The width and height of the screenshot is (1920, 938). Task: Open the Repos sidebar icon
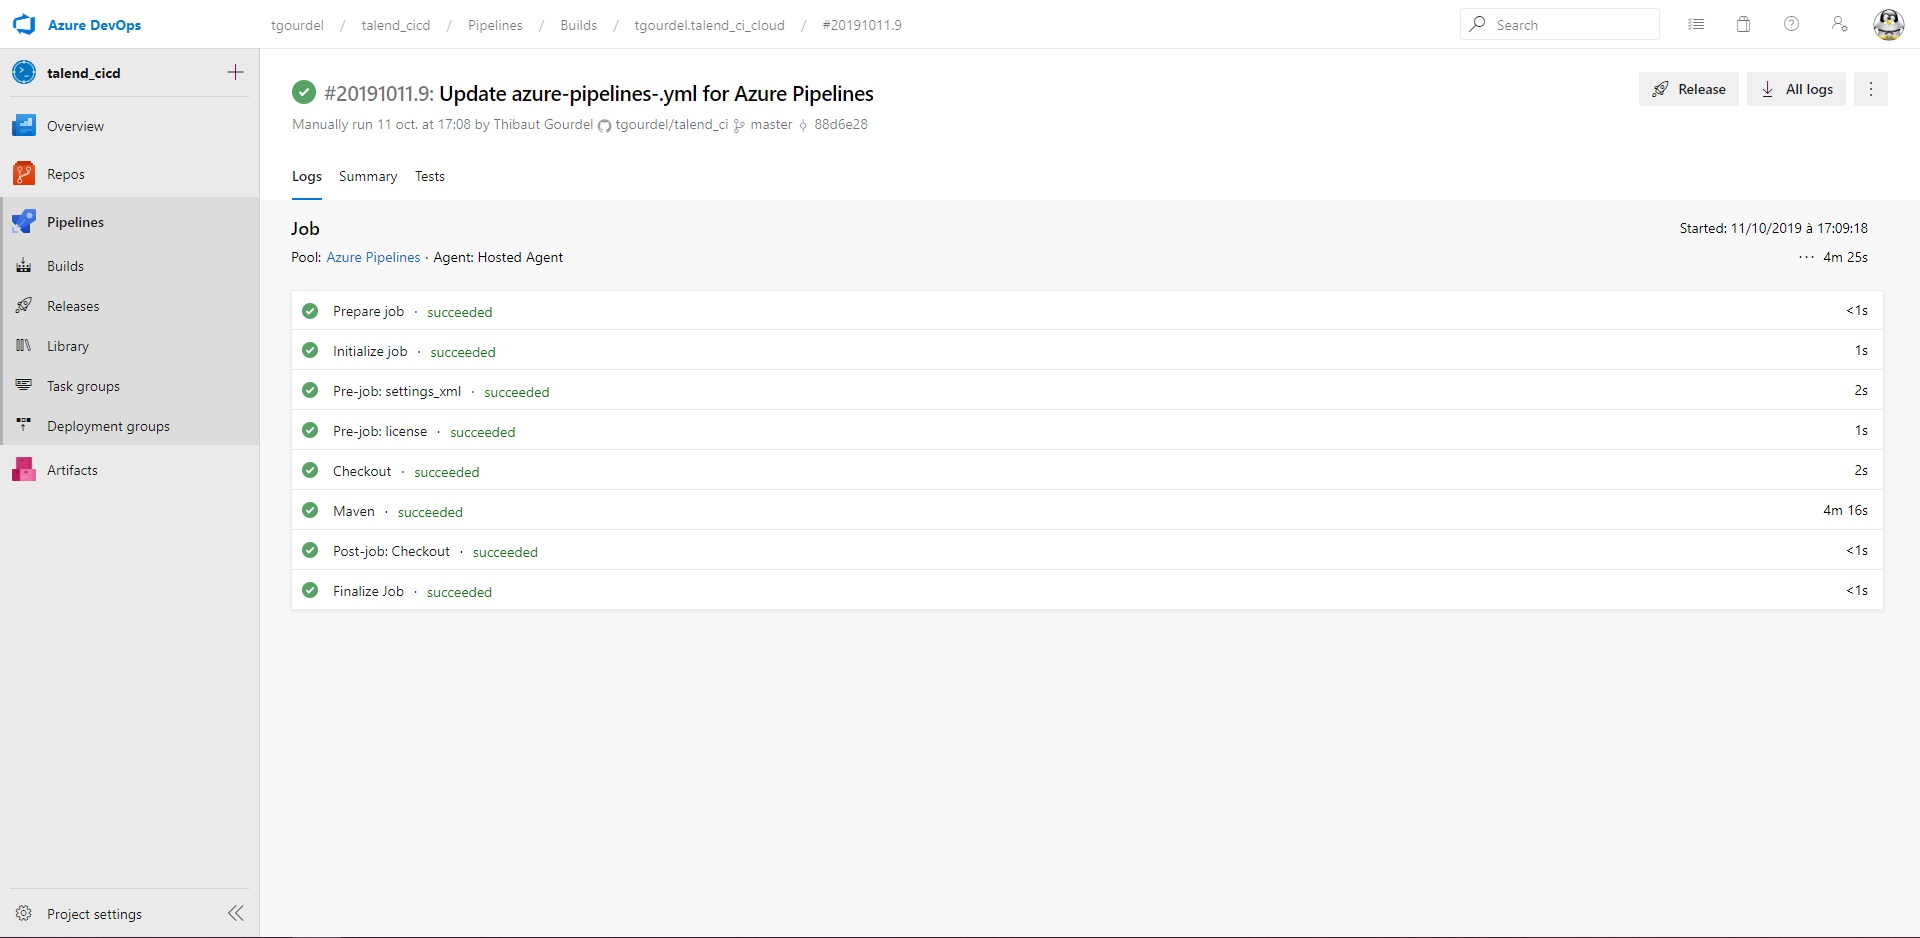24,174
